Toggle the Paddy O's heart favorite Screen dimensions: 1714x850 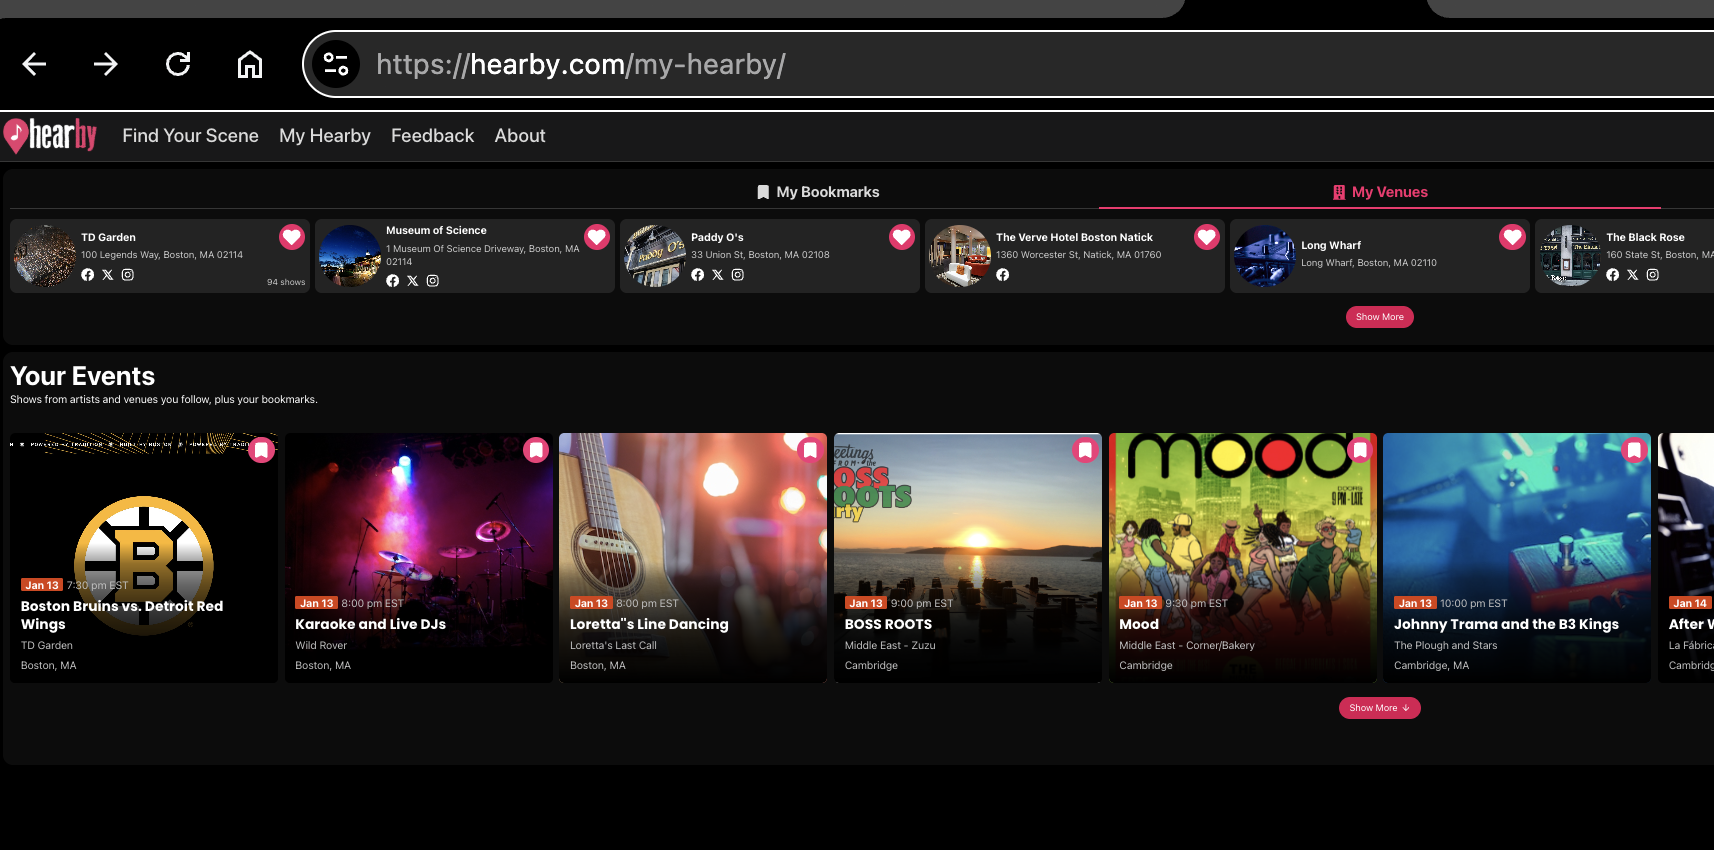(902, 237)
